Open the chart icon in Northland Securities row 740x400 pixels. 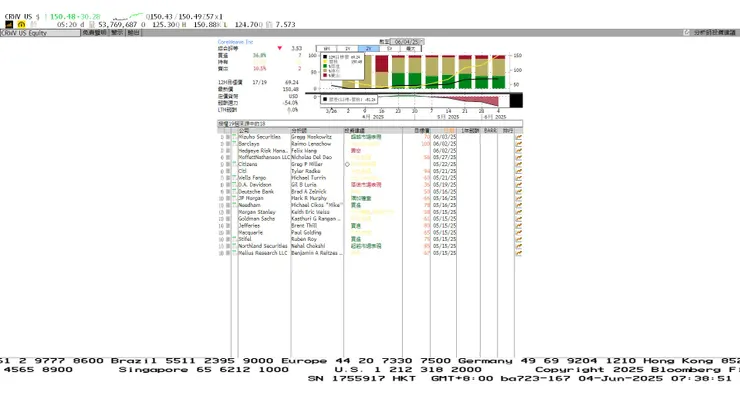point(519,246)
